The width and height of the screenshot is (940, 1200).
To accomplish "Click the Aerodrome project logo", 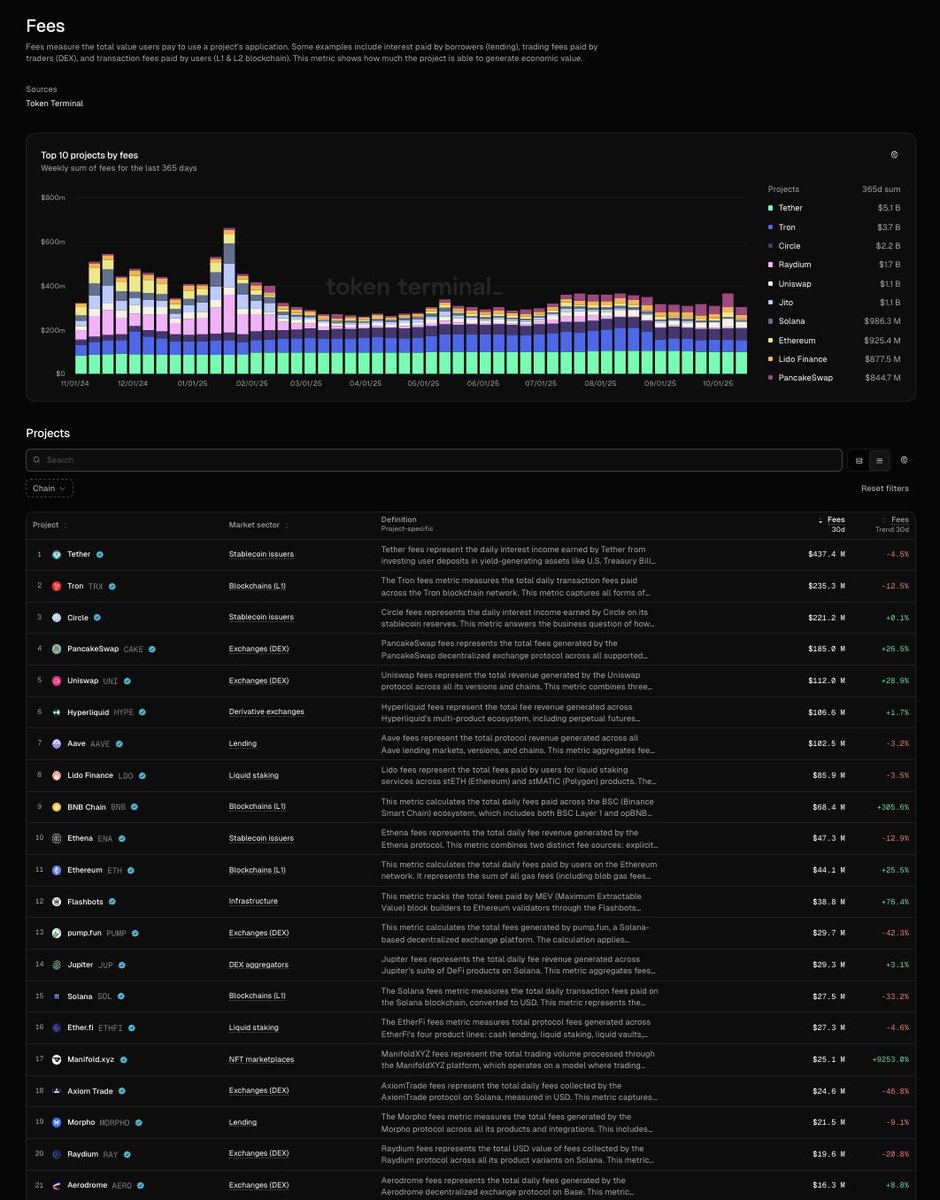I will pyautogui.click(x=57, y=1185).
